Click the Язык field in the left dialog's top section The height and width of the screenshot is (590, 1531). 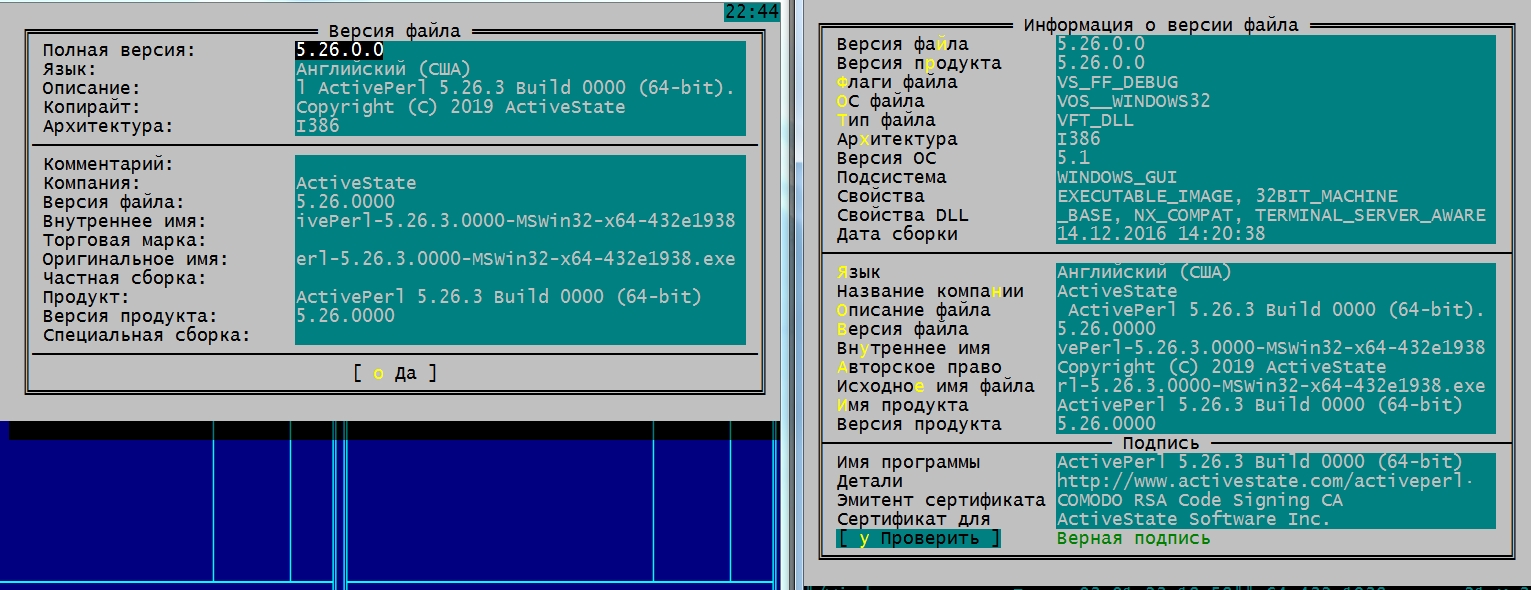(x=520, y=69)
